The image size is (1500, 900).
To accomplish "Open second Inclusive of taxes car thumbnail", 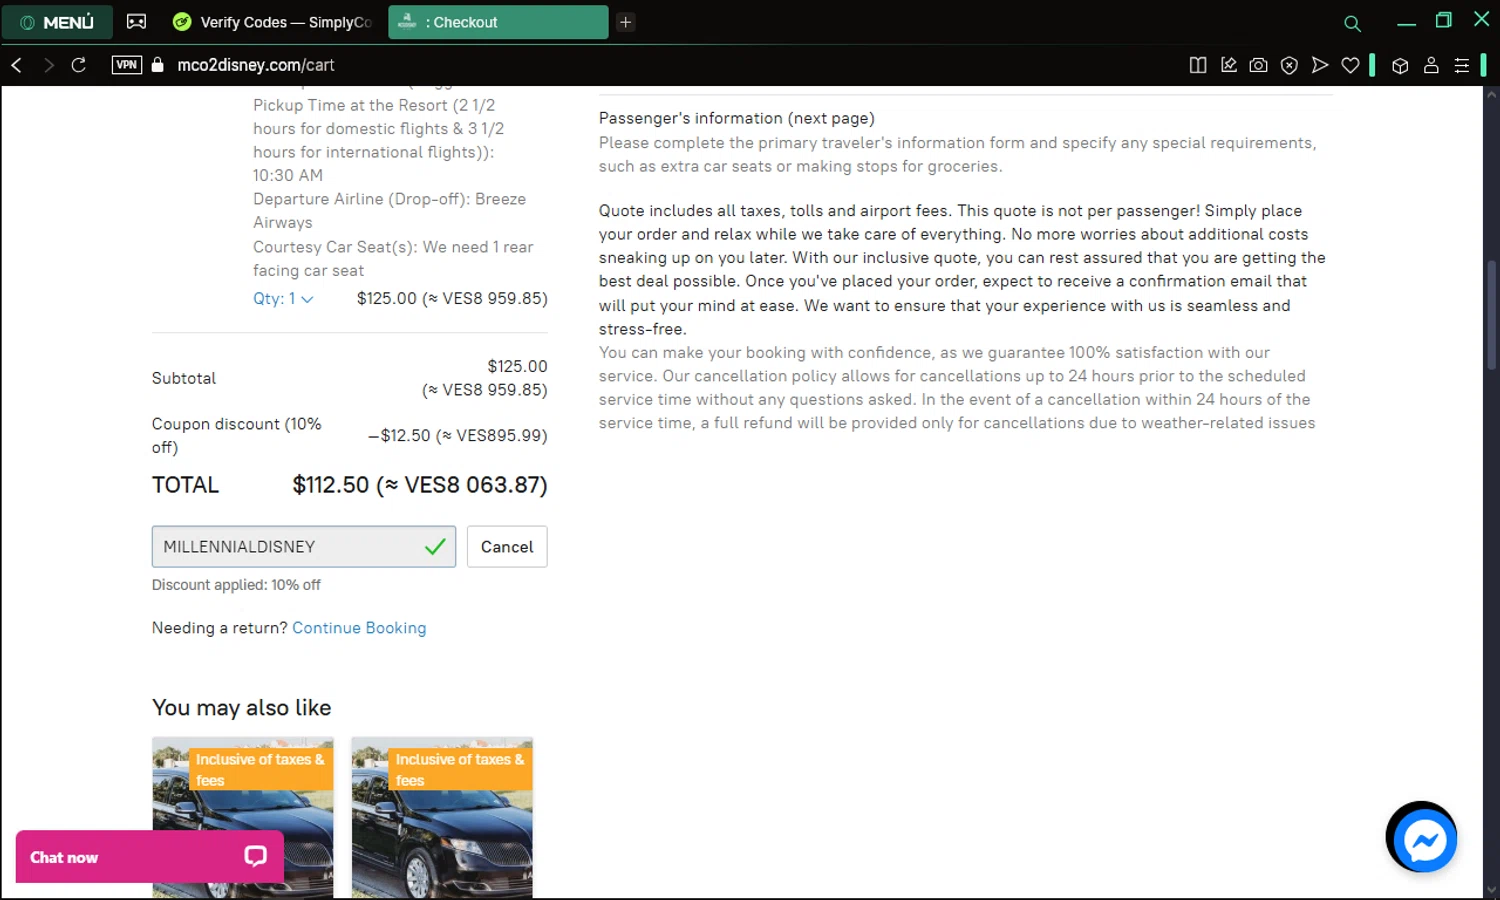I will pyautogui.click(x=442, y=818).
